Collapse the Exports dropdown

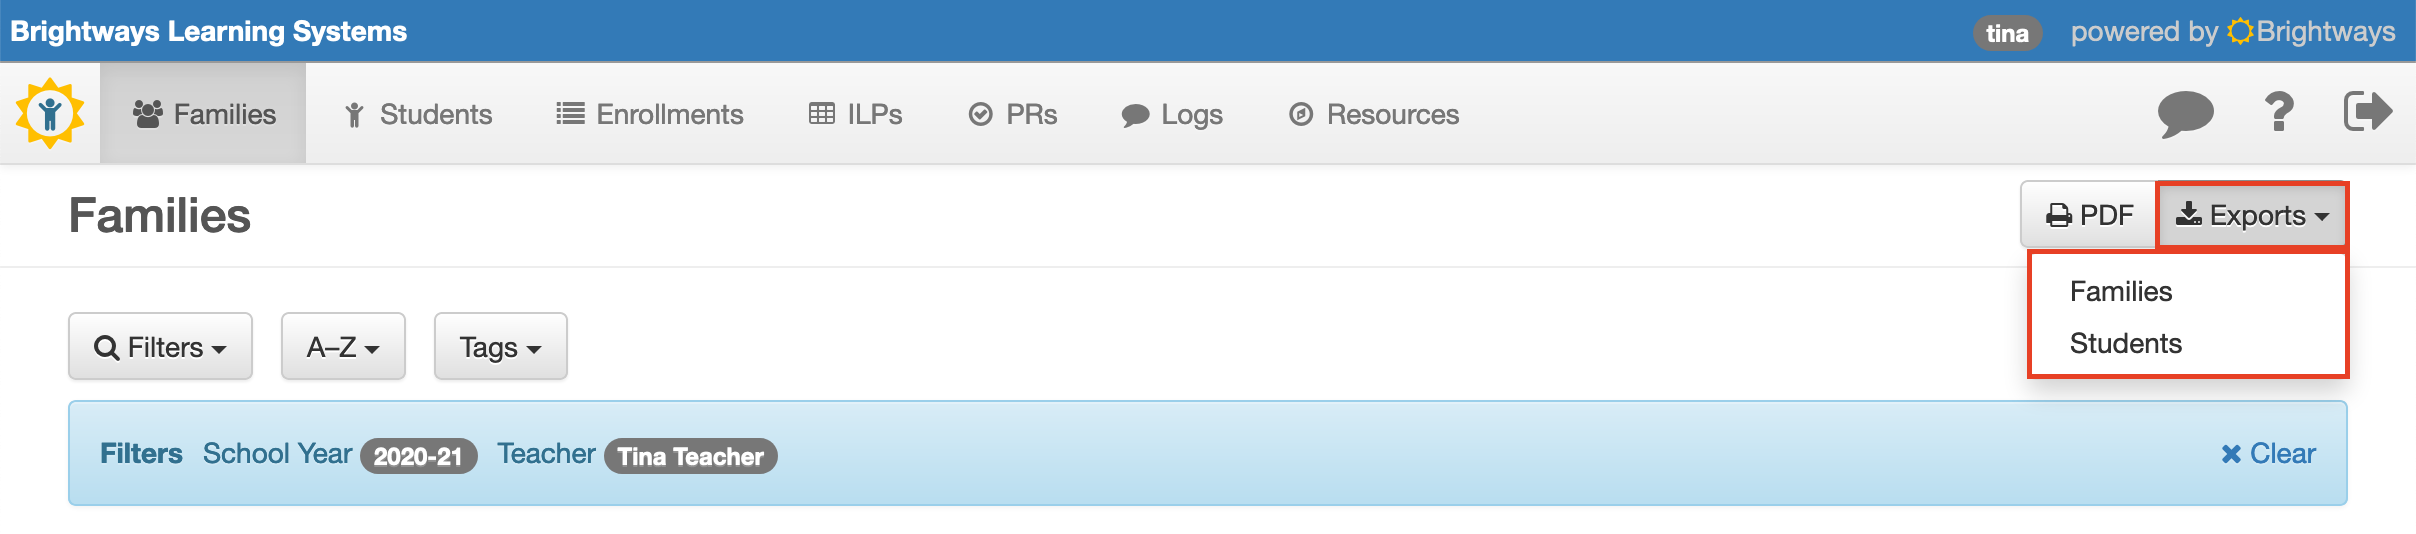click(x=2252, y=215)
